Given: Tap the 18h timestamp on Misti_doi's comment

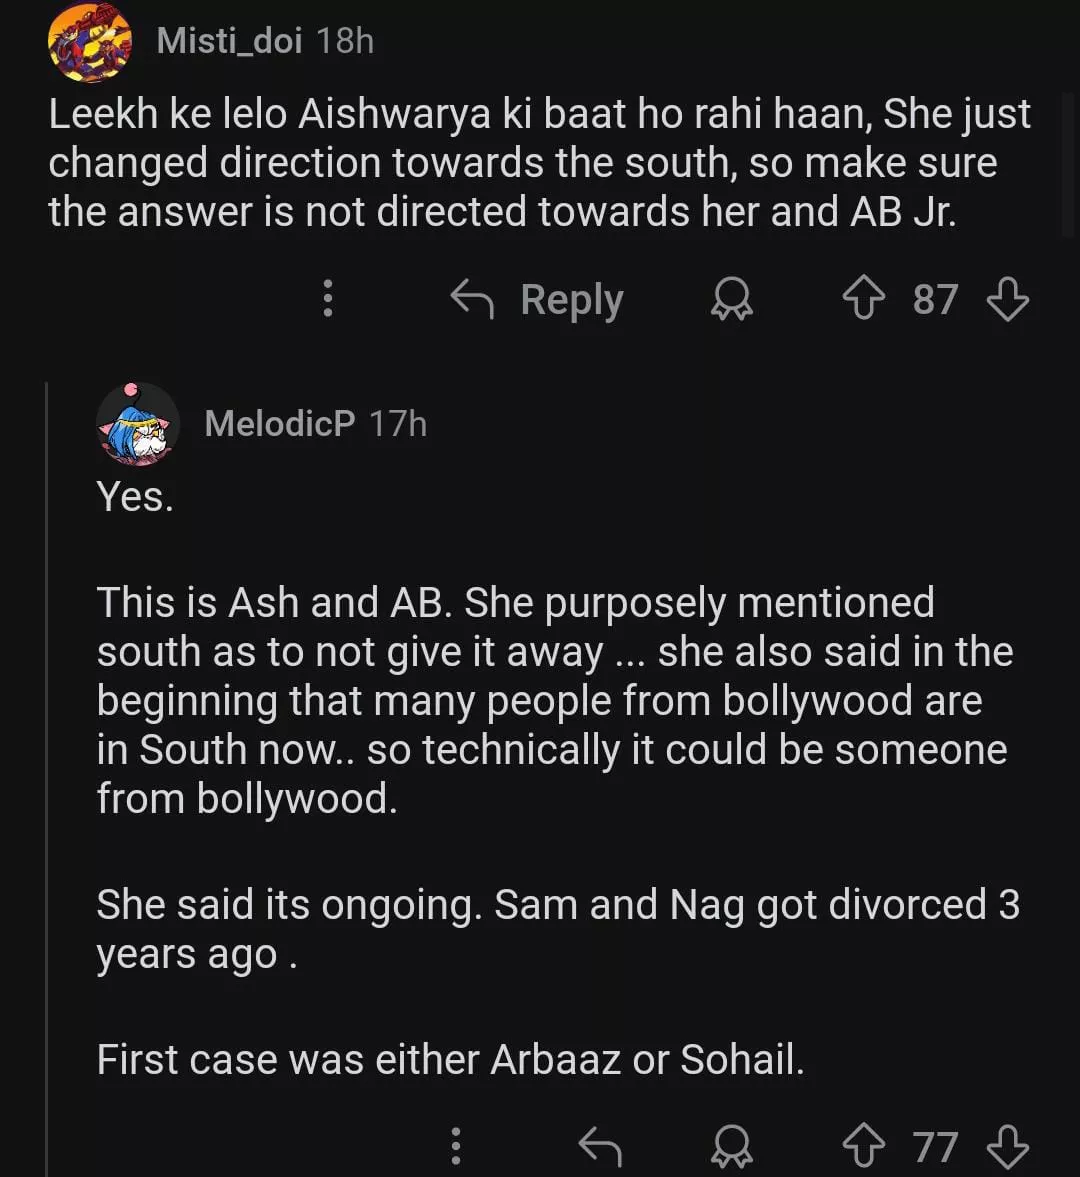Looking at the screenshot, I should (x=345, y=41).
